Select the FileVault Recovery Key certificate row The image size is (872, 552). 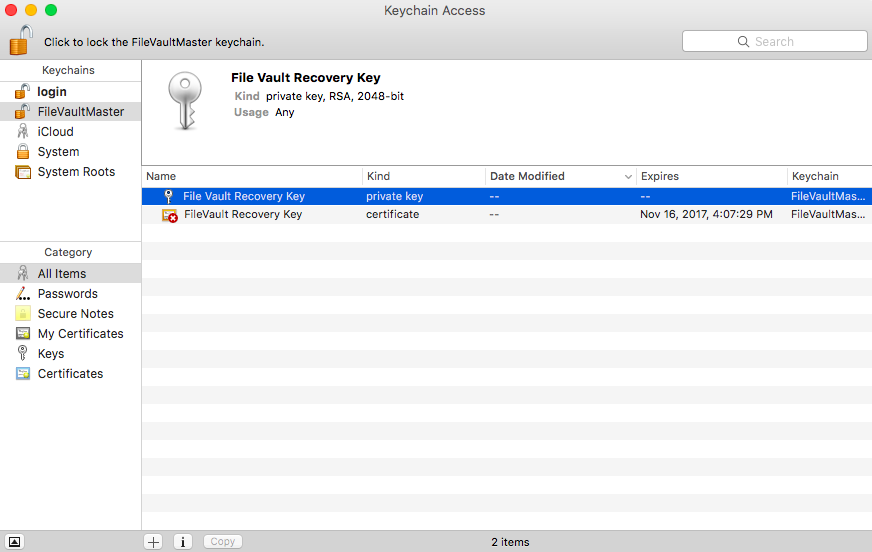(x=507, y=215)
